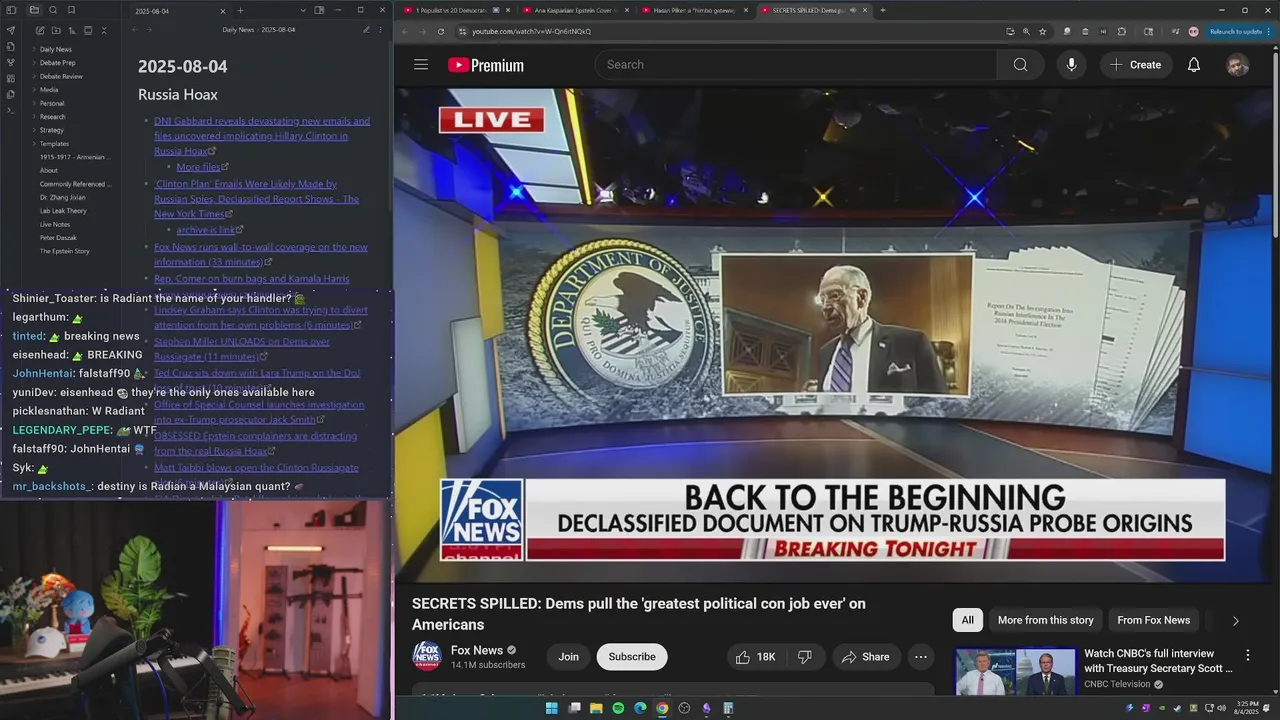1280x720 pixels.
Task: Dislike the video with thumbs down
Action: (x=804, y=657)
